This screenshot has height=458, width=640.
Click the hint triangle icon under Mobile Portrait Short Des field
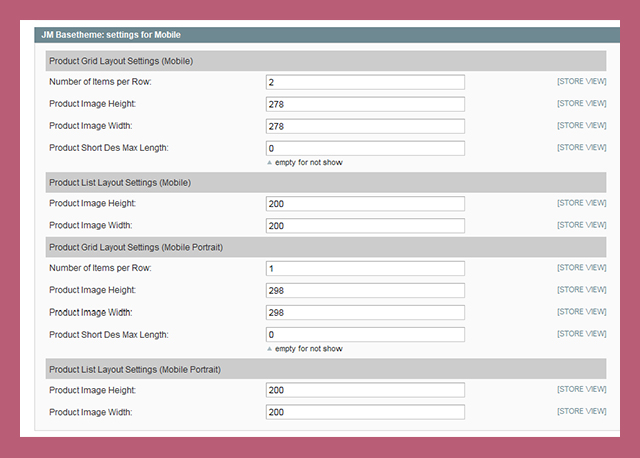269,349
